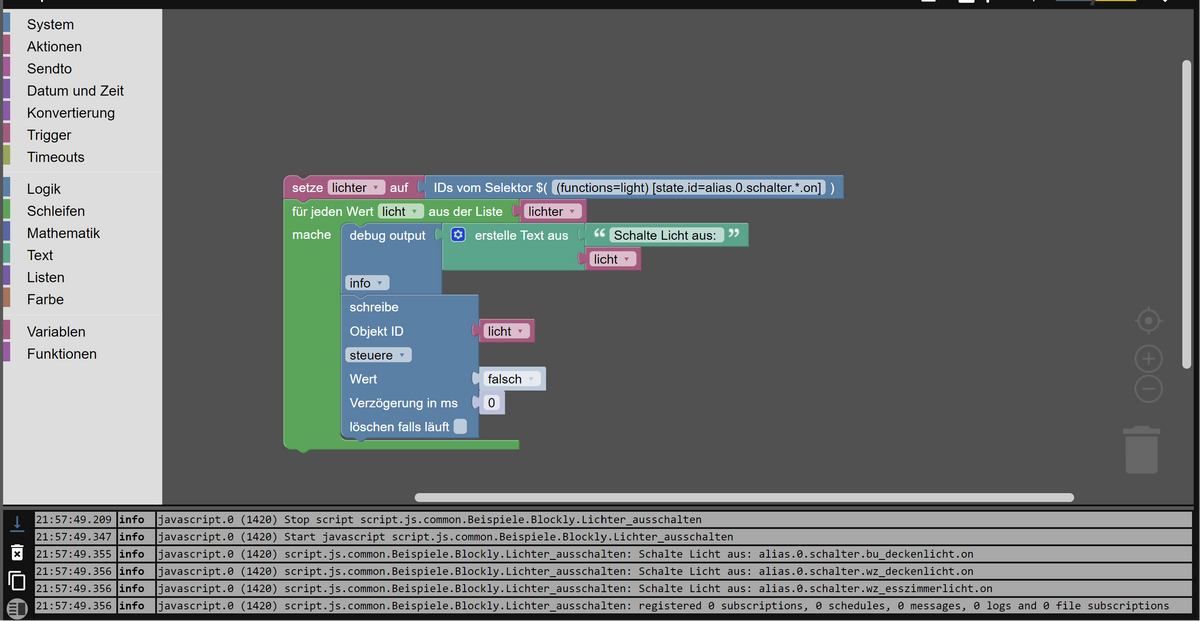Open the Aktionen toolbox category
This screenshot has height=621, width=1200.
[x=54, y=46]
